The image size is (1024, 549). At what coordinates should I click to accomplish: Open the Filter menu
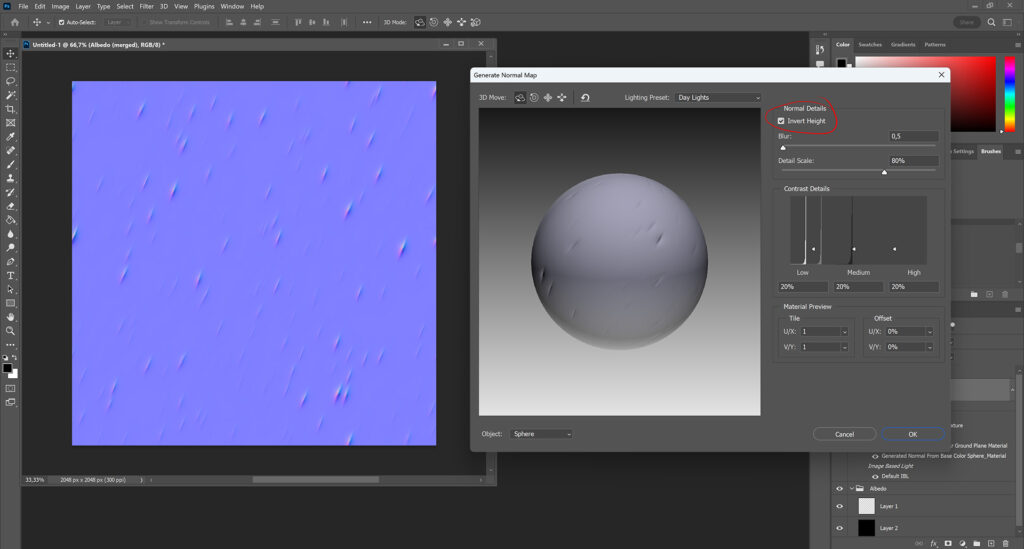pos(147,6)
